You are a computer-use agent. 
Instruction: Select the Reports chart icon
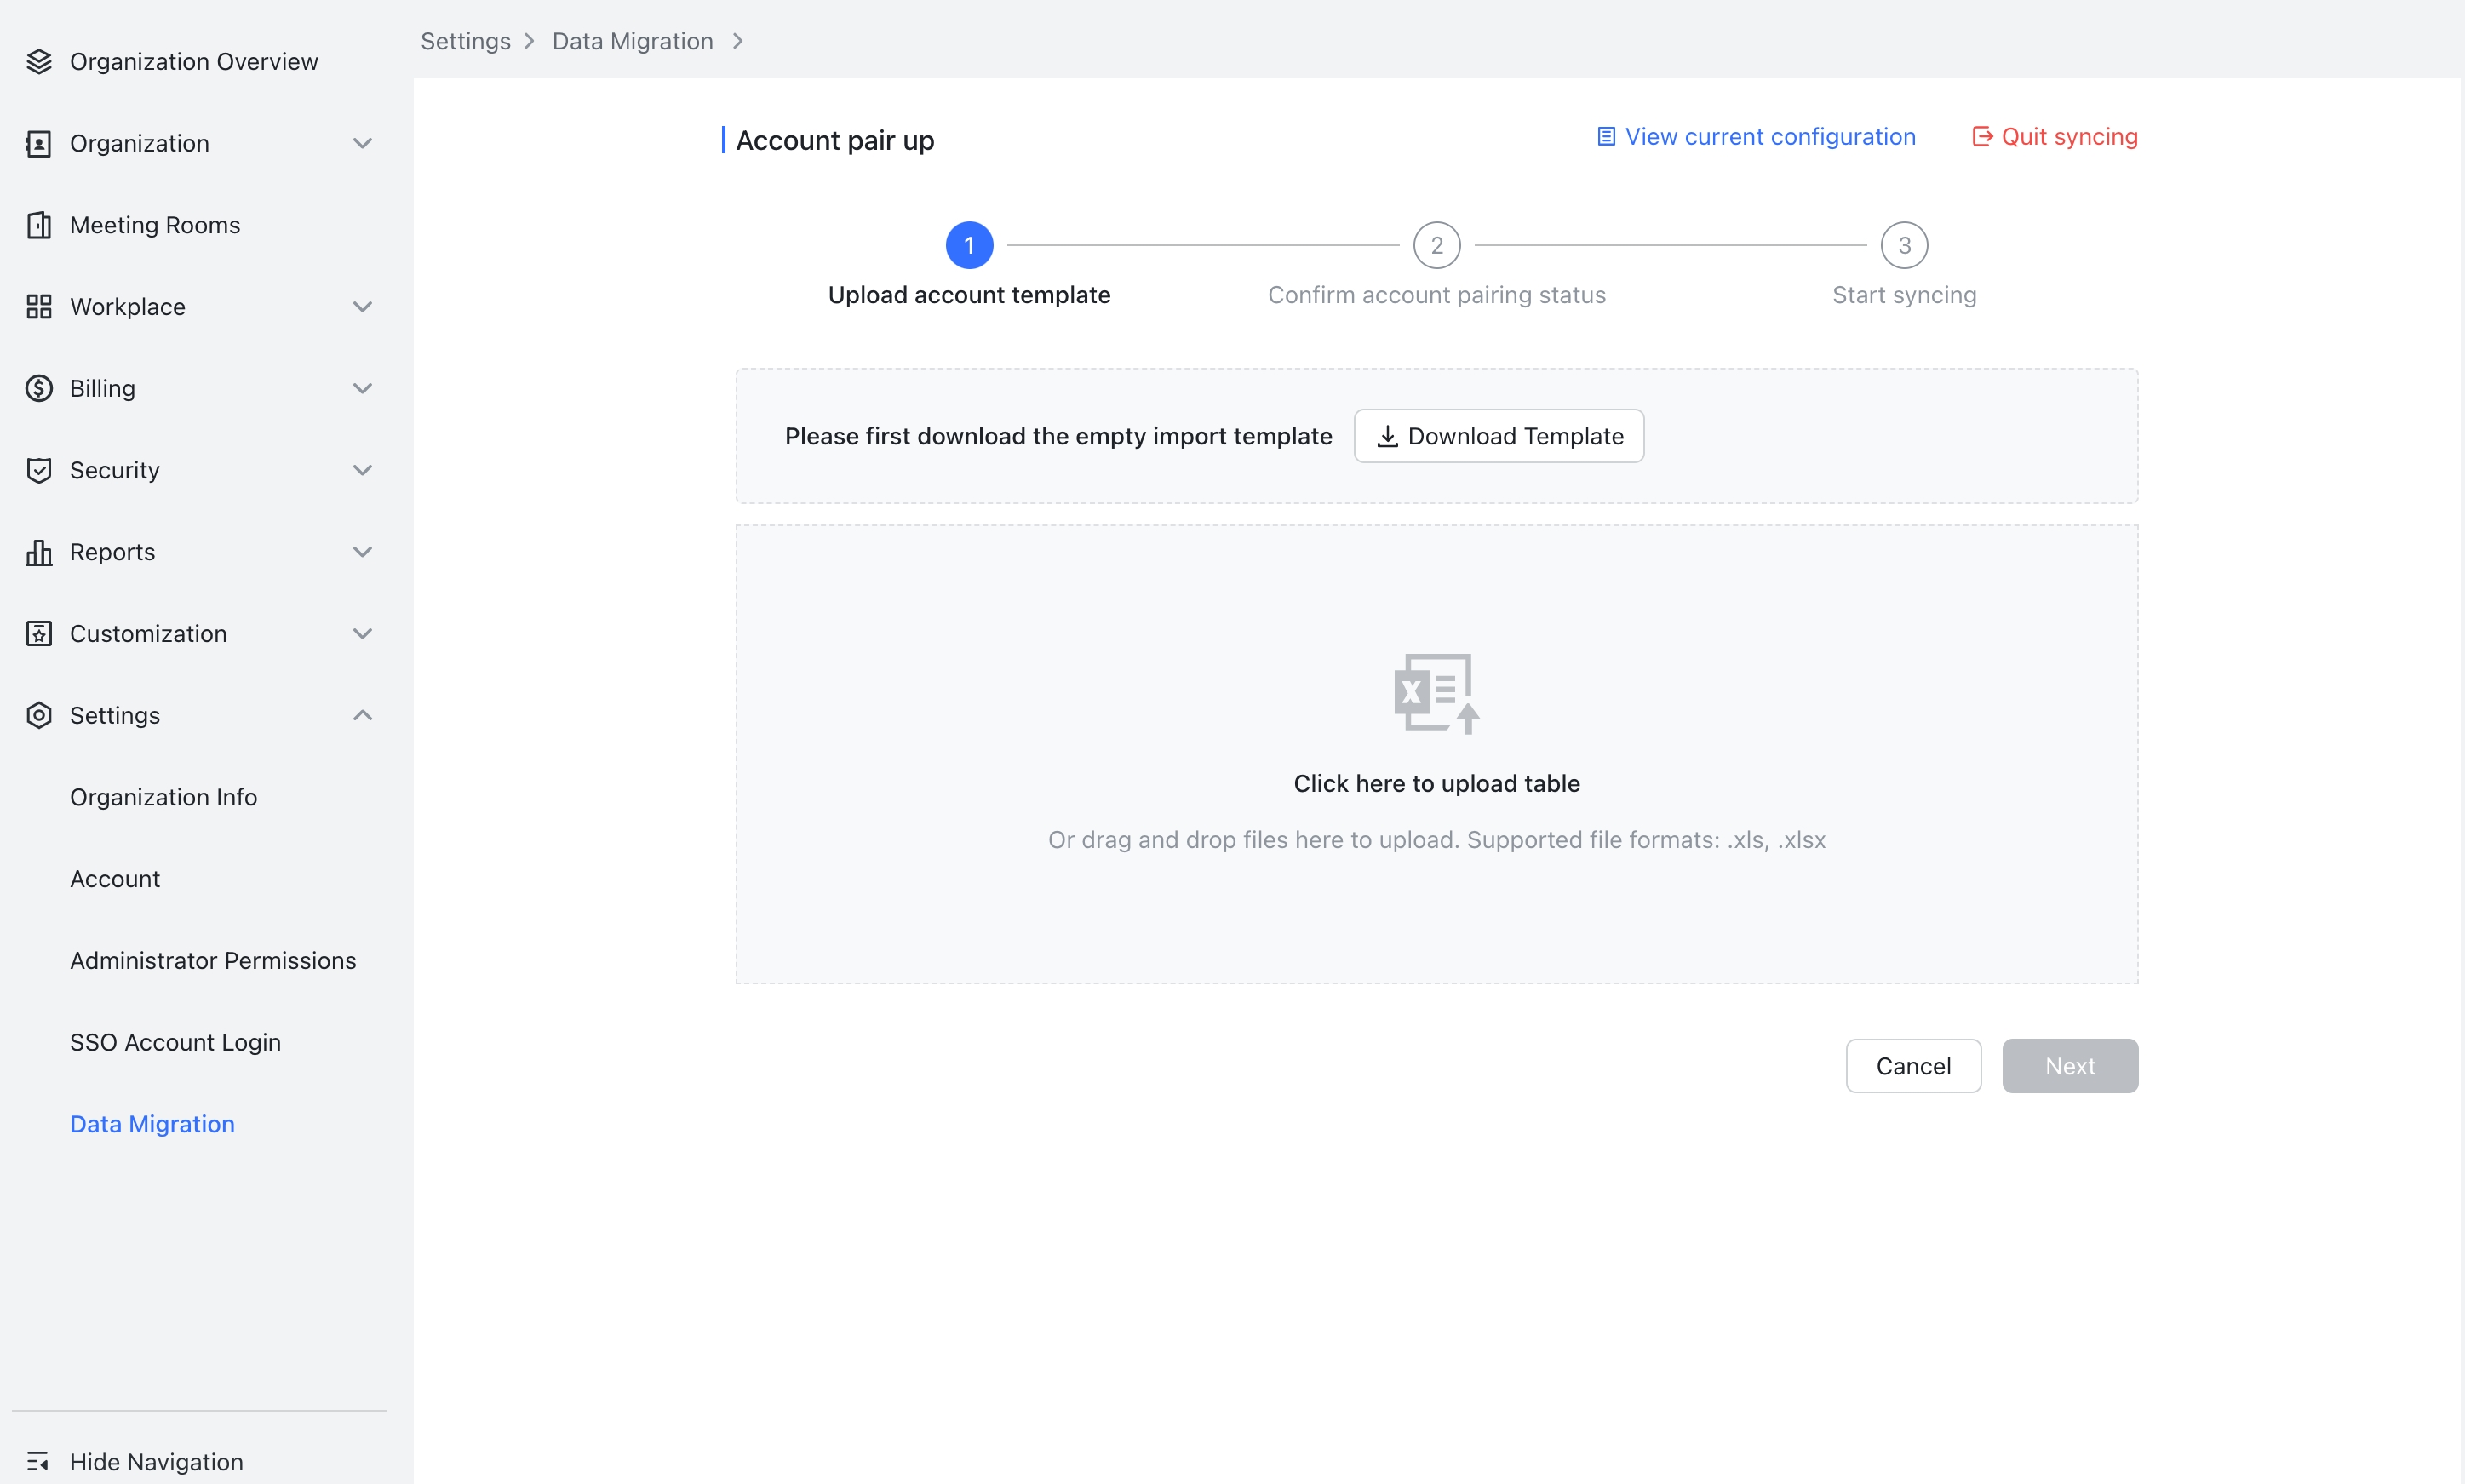[x=39, y=552]
